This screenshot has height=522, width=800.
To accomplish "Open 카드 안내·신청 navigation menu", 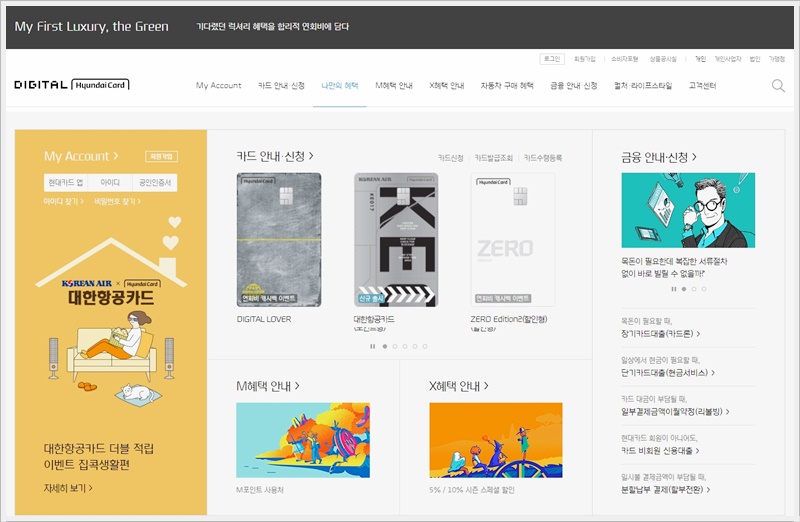I will tap(281, 85).
